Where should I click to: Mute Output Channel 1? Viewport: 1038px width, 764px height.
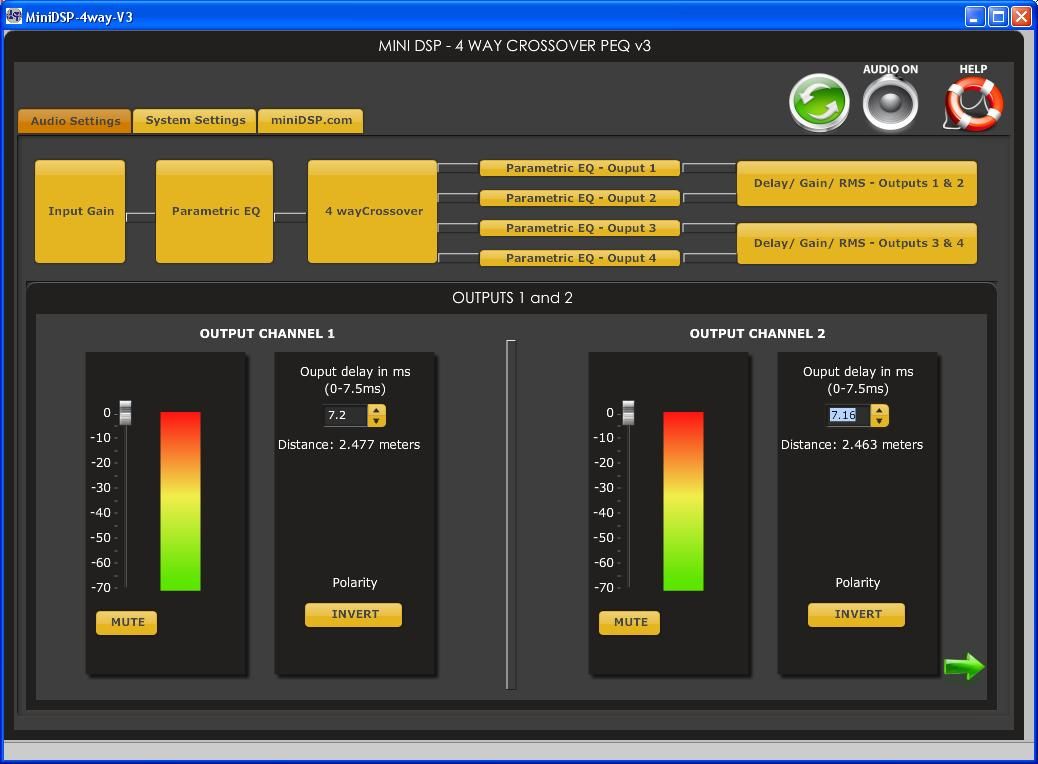(127, 622)
